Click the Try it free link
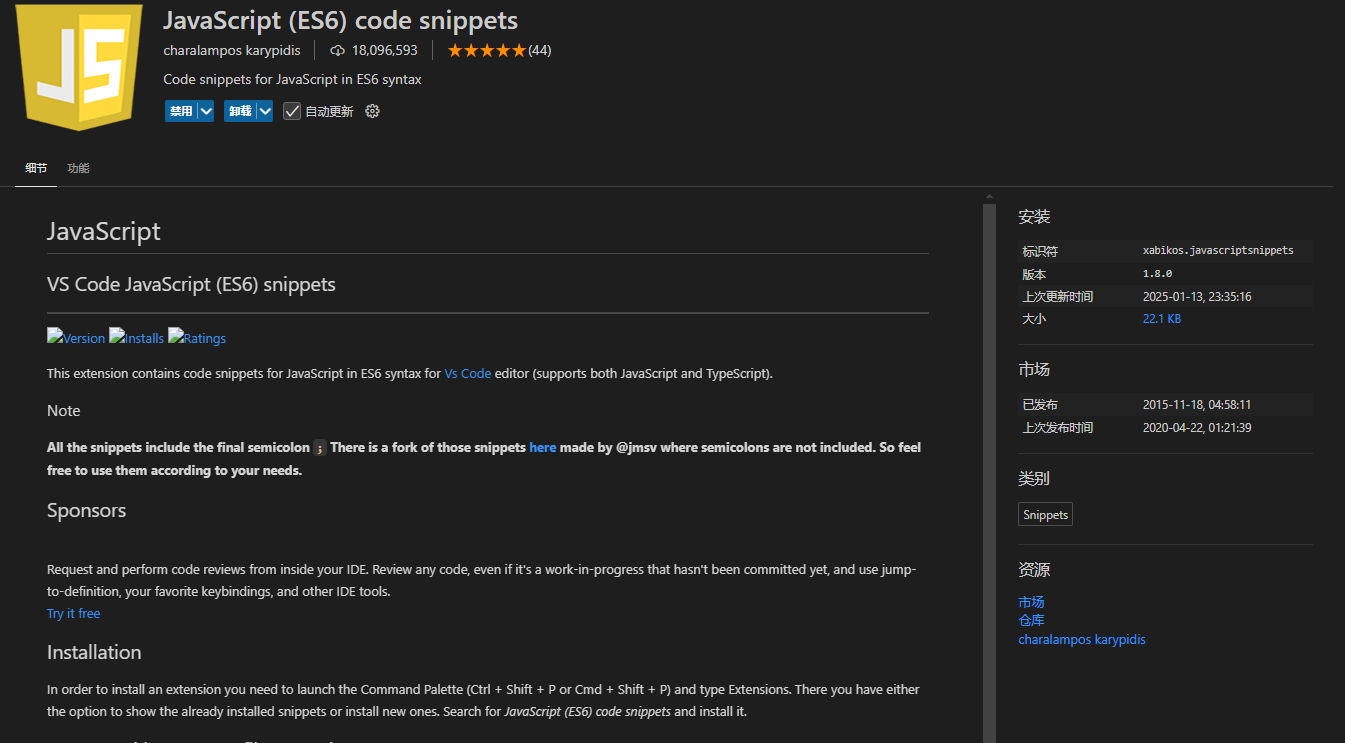1345x743 pixels. [74, 613]
